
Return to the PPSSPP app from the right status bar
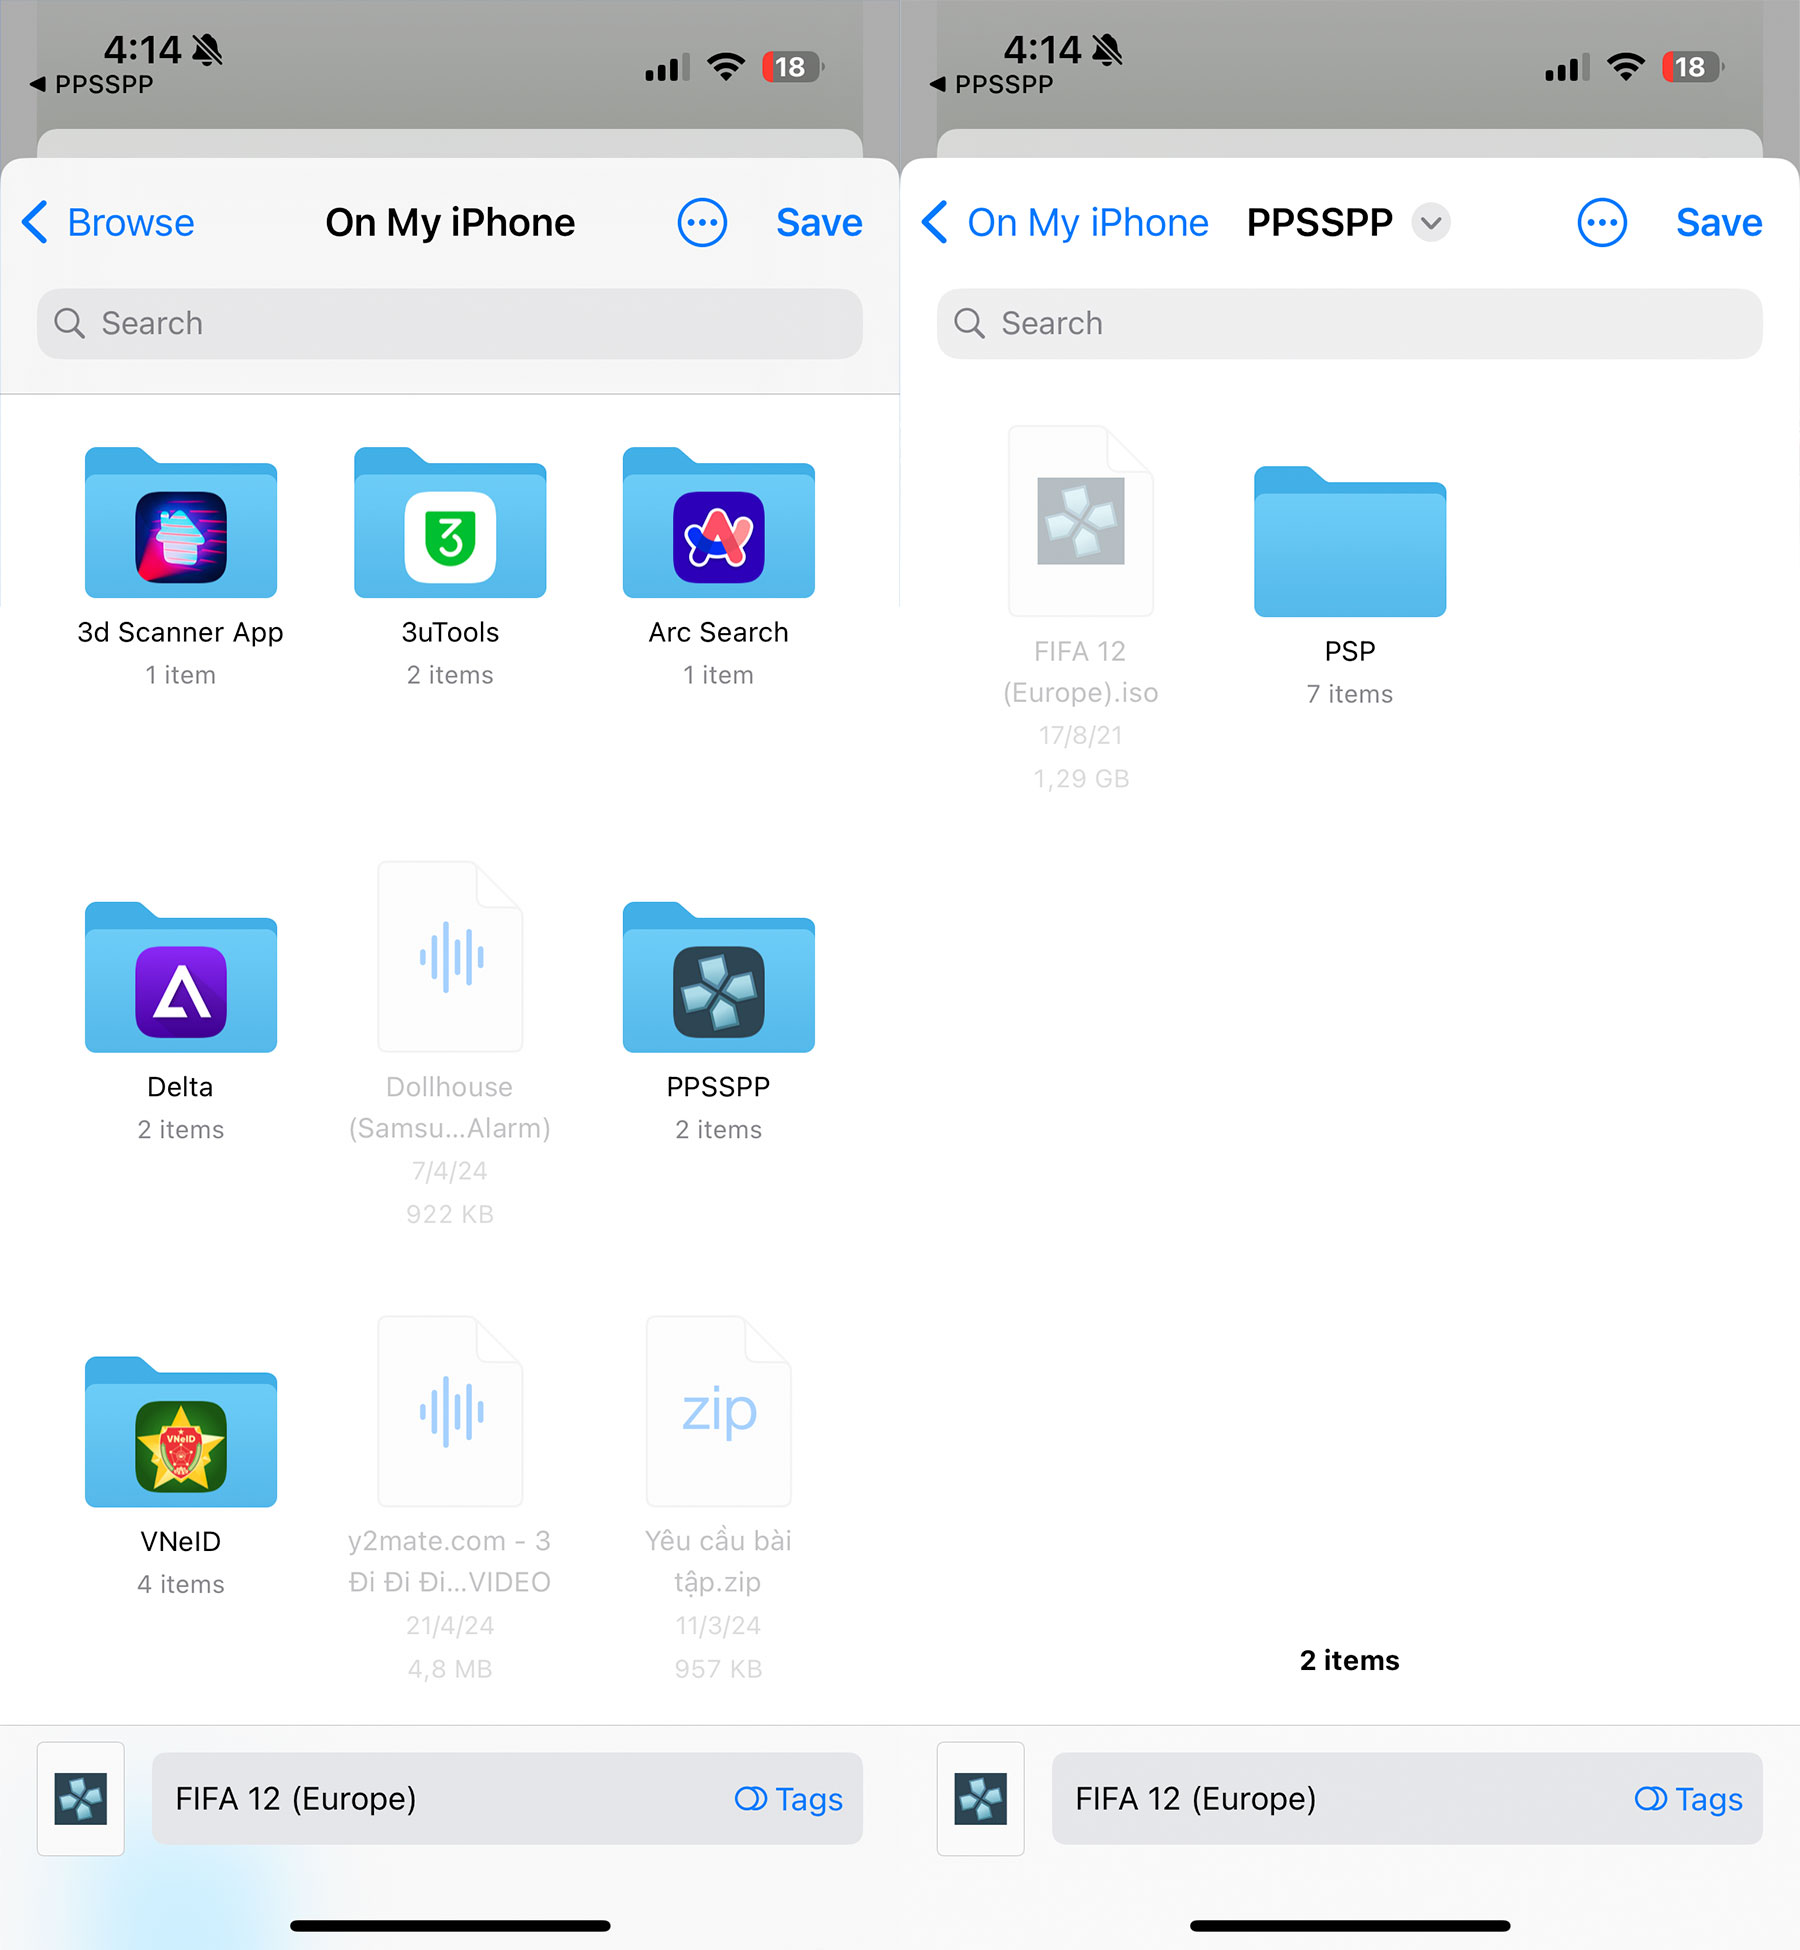[992, 85]
